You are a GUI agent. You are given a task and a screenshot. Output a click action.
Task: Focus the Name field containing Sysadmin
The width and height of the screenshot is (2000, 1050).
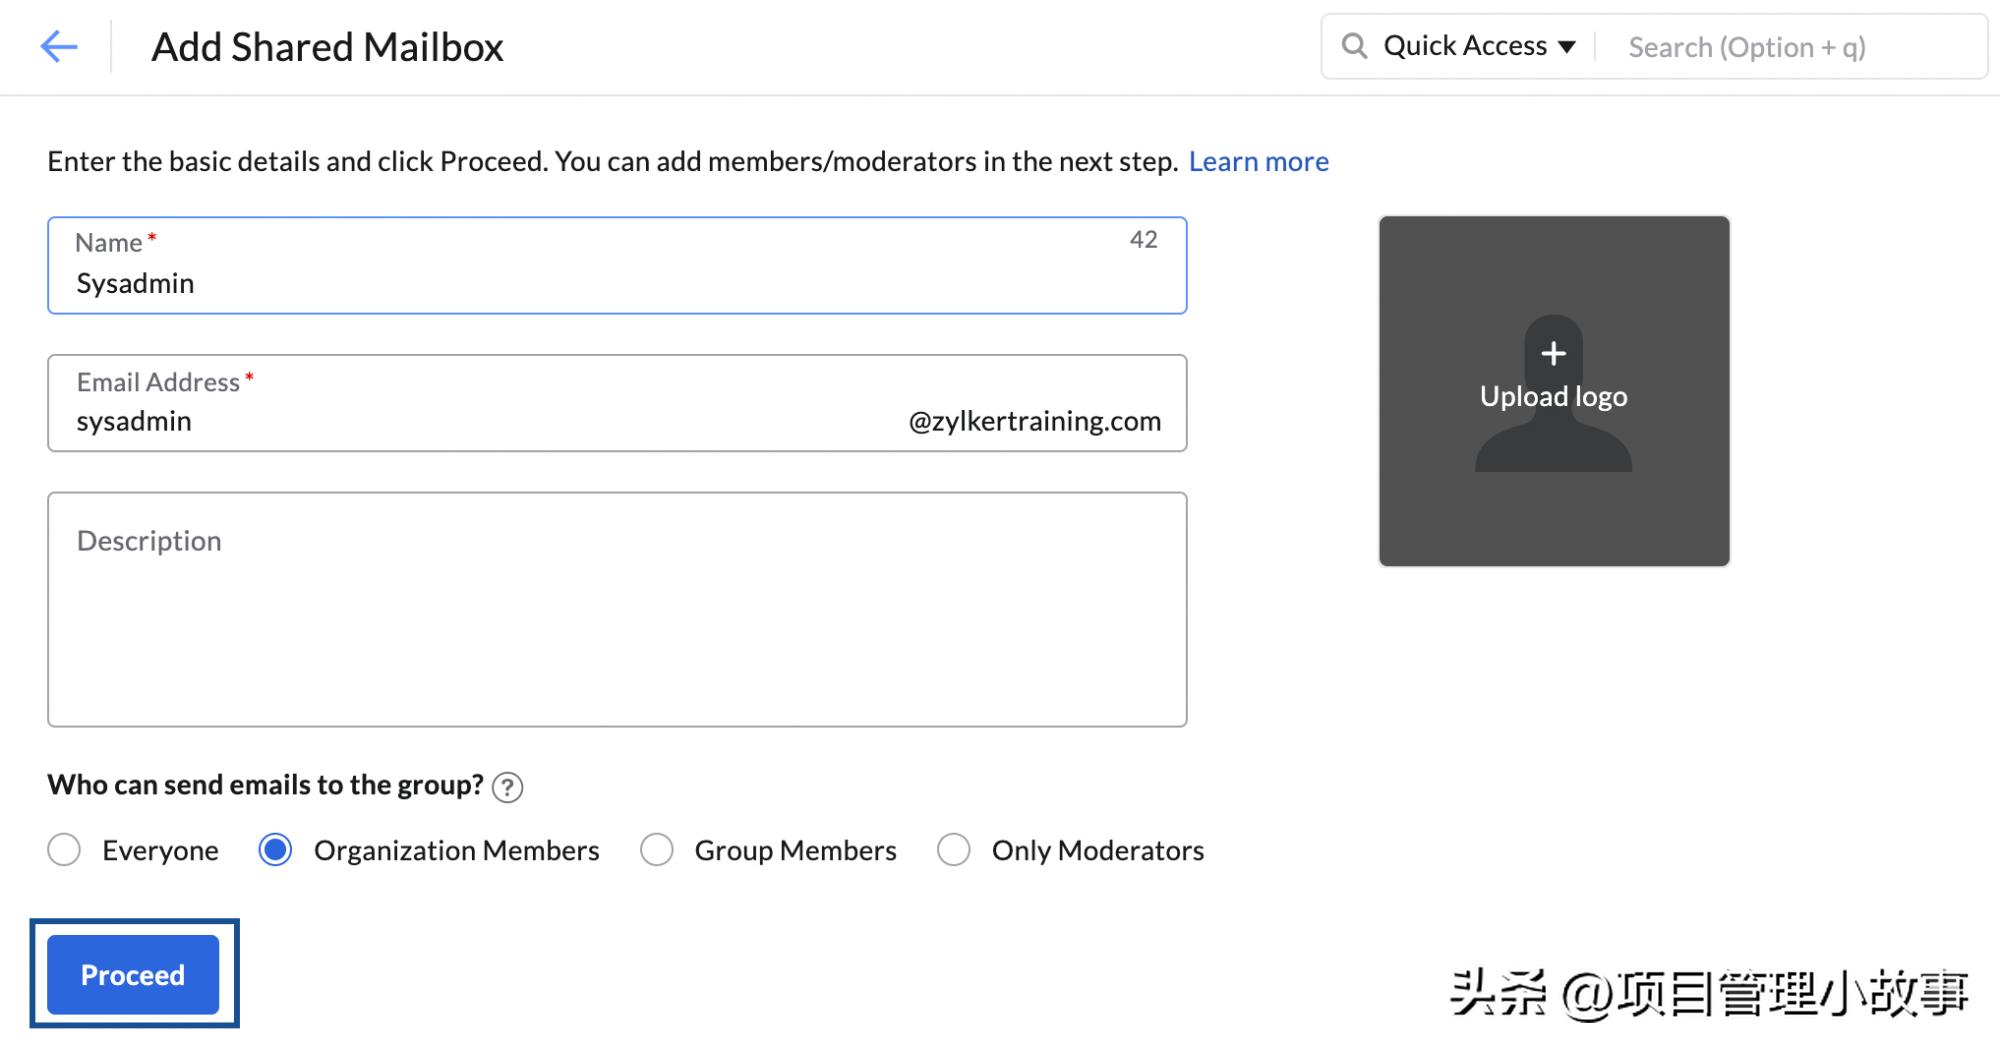(x=600, y=283)
